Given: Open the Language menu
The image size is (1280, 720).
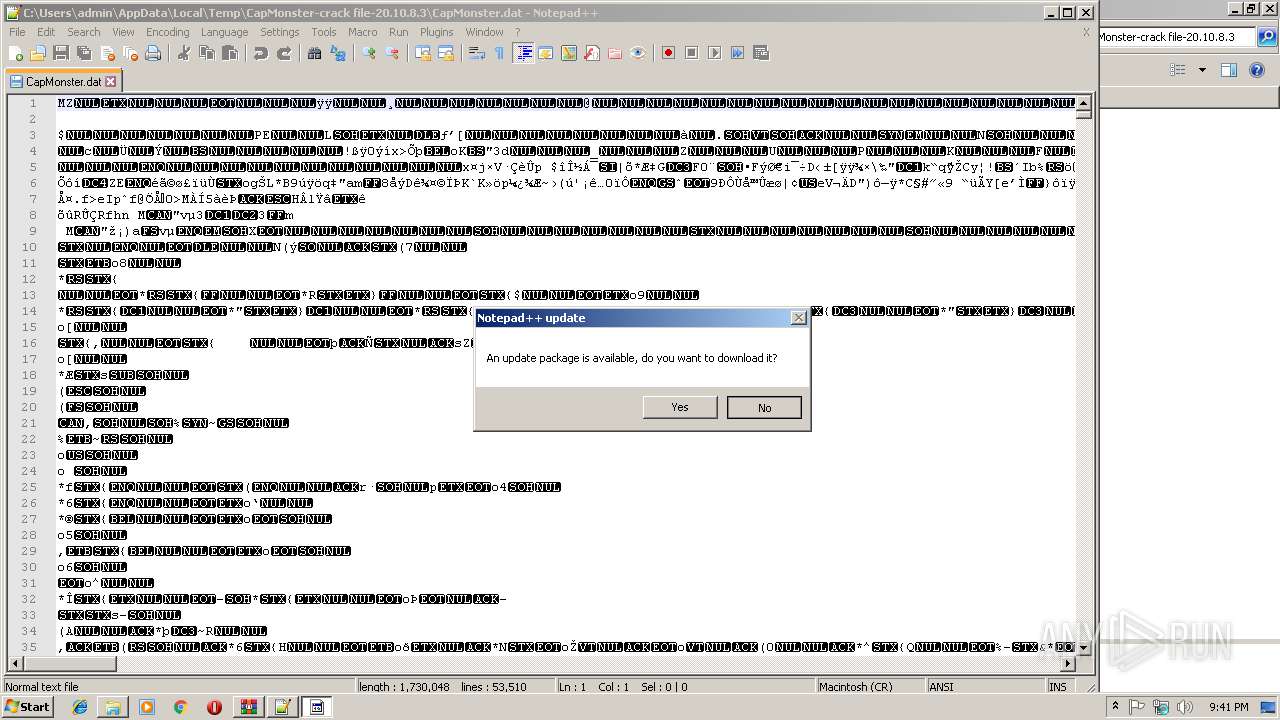Looking at the screenshot, I should point(224,32).
